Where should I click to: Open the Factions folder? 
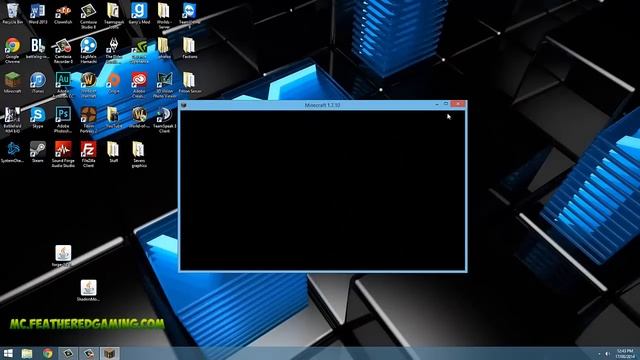point(189,48)
